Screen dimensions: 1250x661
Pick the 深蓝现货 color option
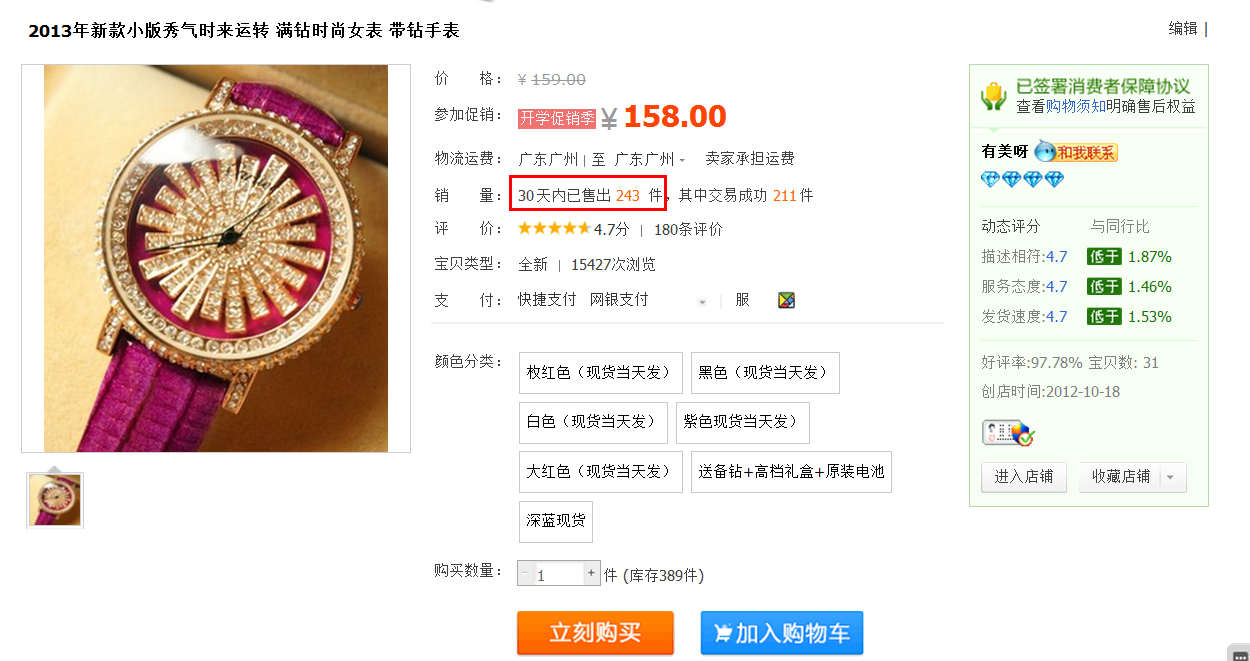[555, 522]
